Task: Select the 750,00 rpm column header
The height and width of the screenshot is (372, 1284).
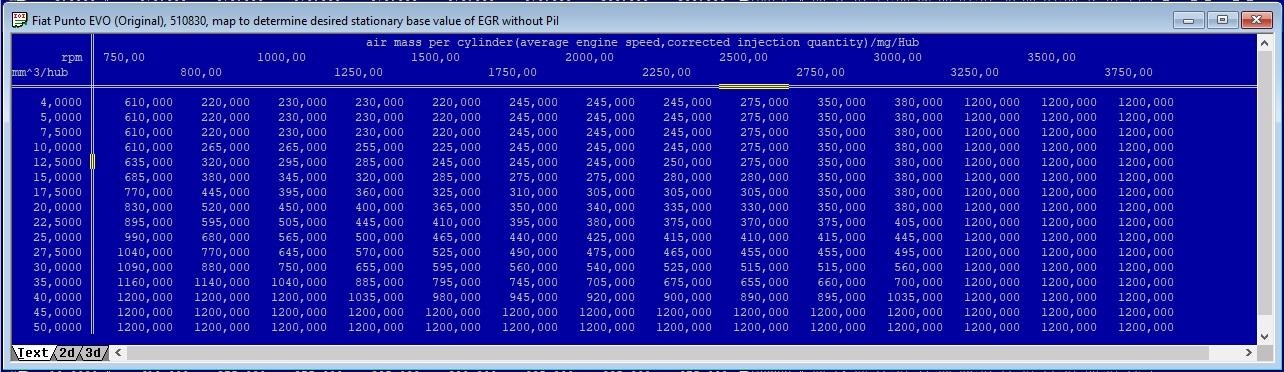Action: (124, 57)
